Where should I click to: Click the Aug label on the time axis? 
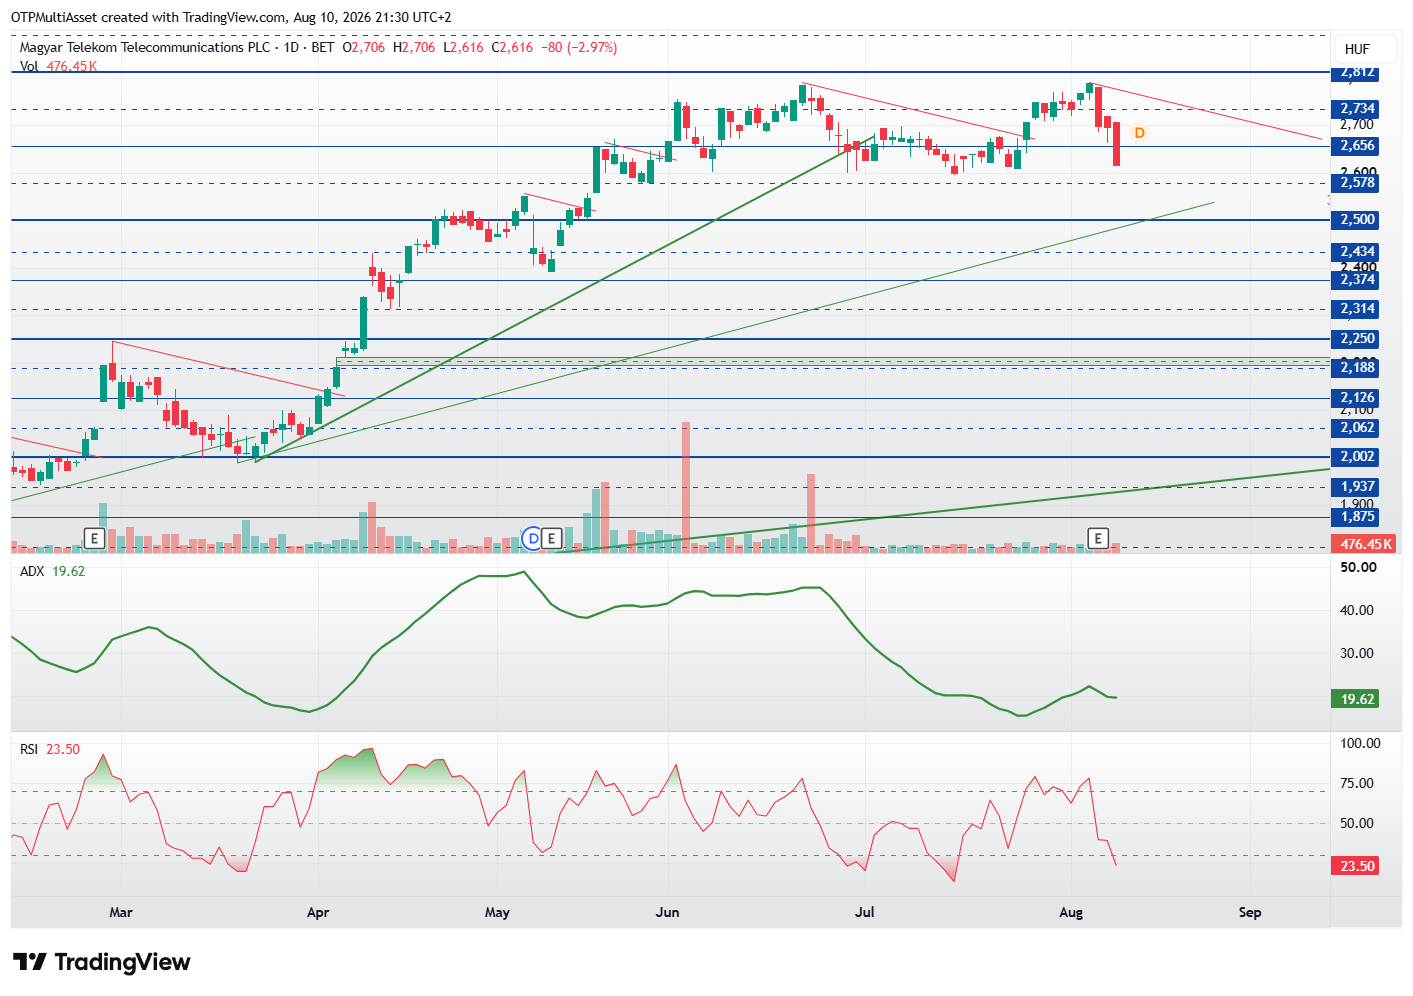tap(1071, 912)
